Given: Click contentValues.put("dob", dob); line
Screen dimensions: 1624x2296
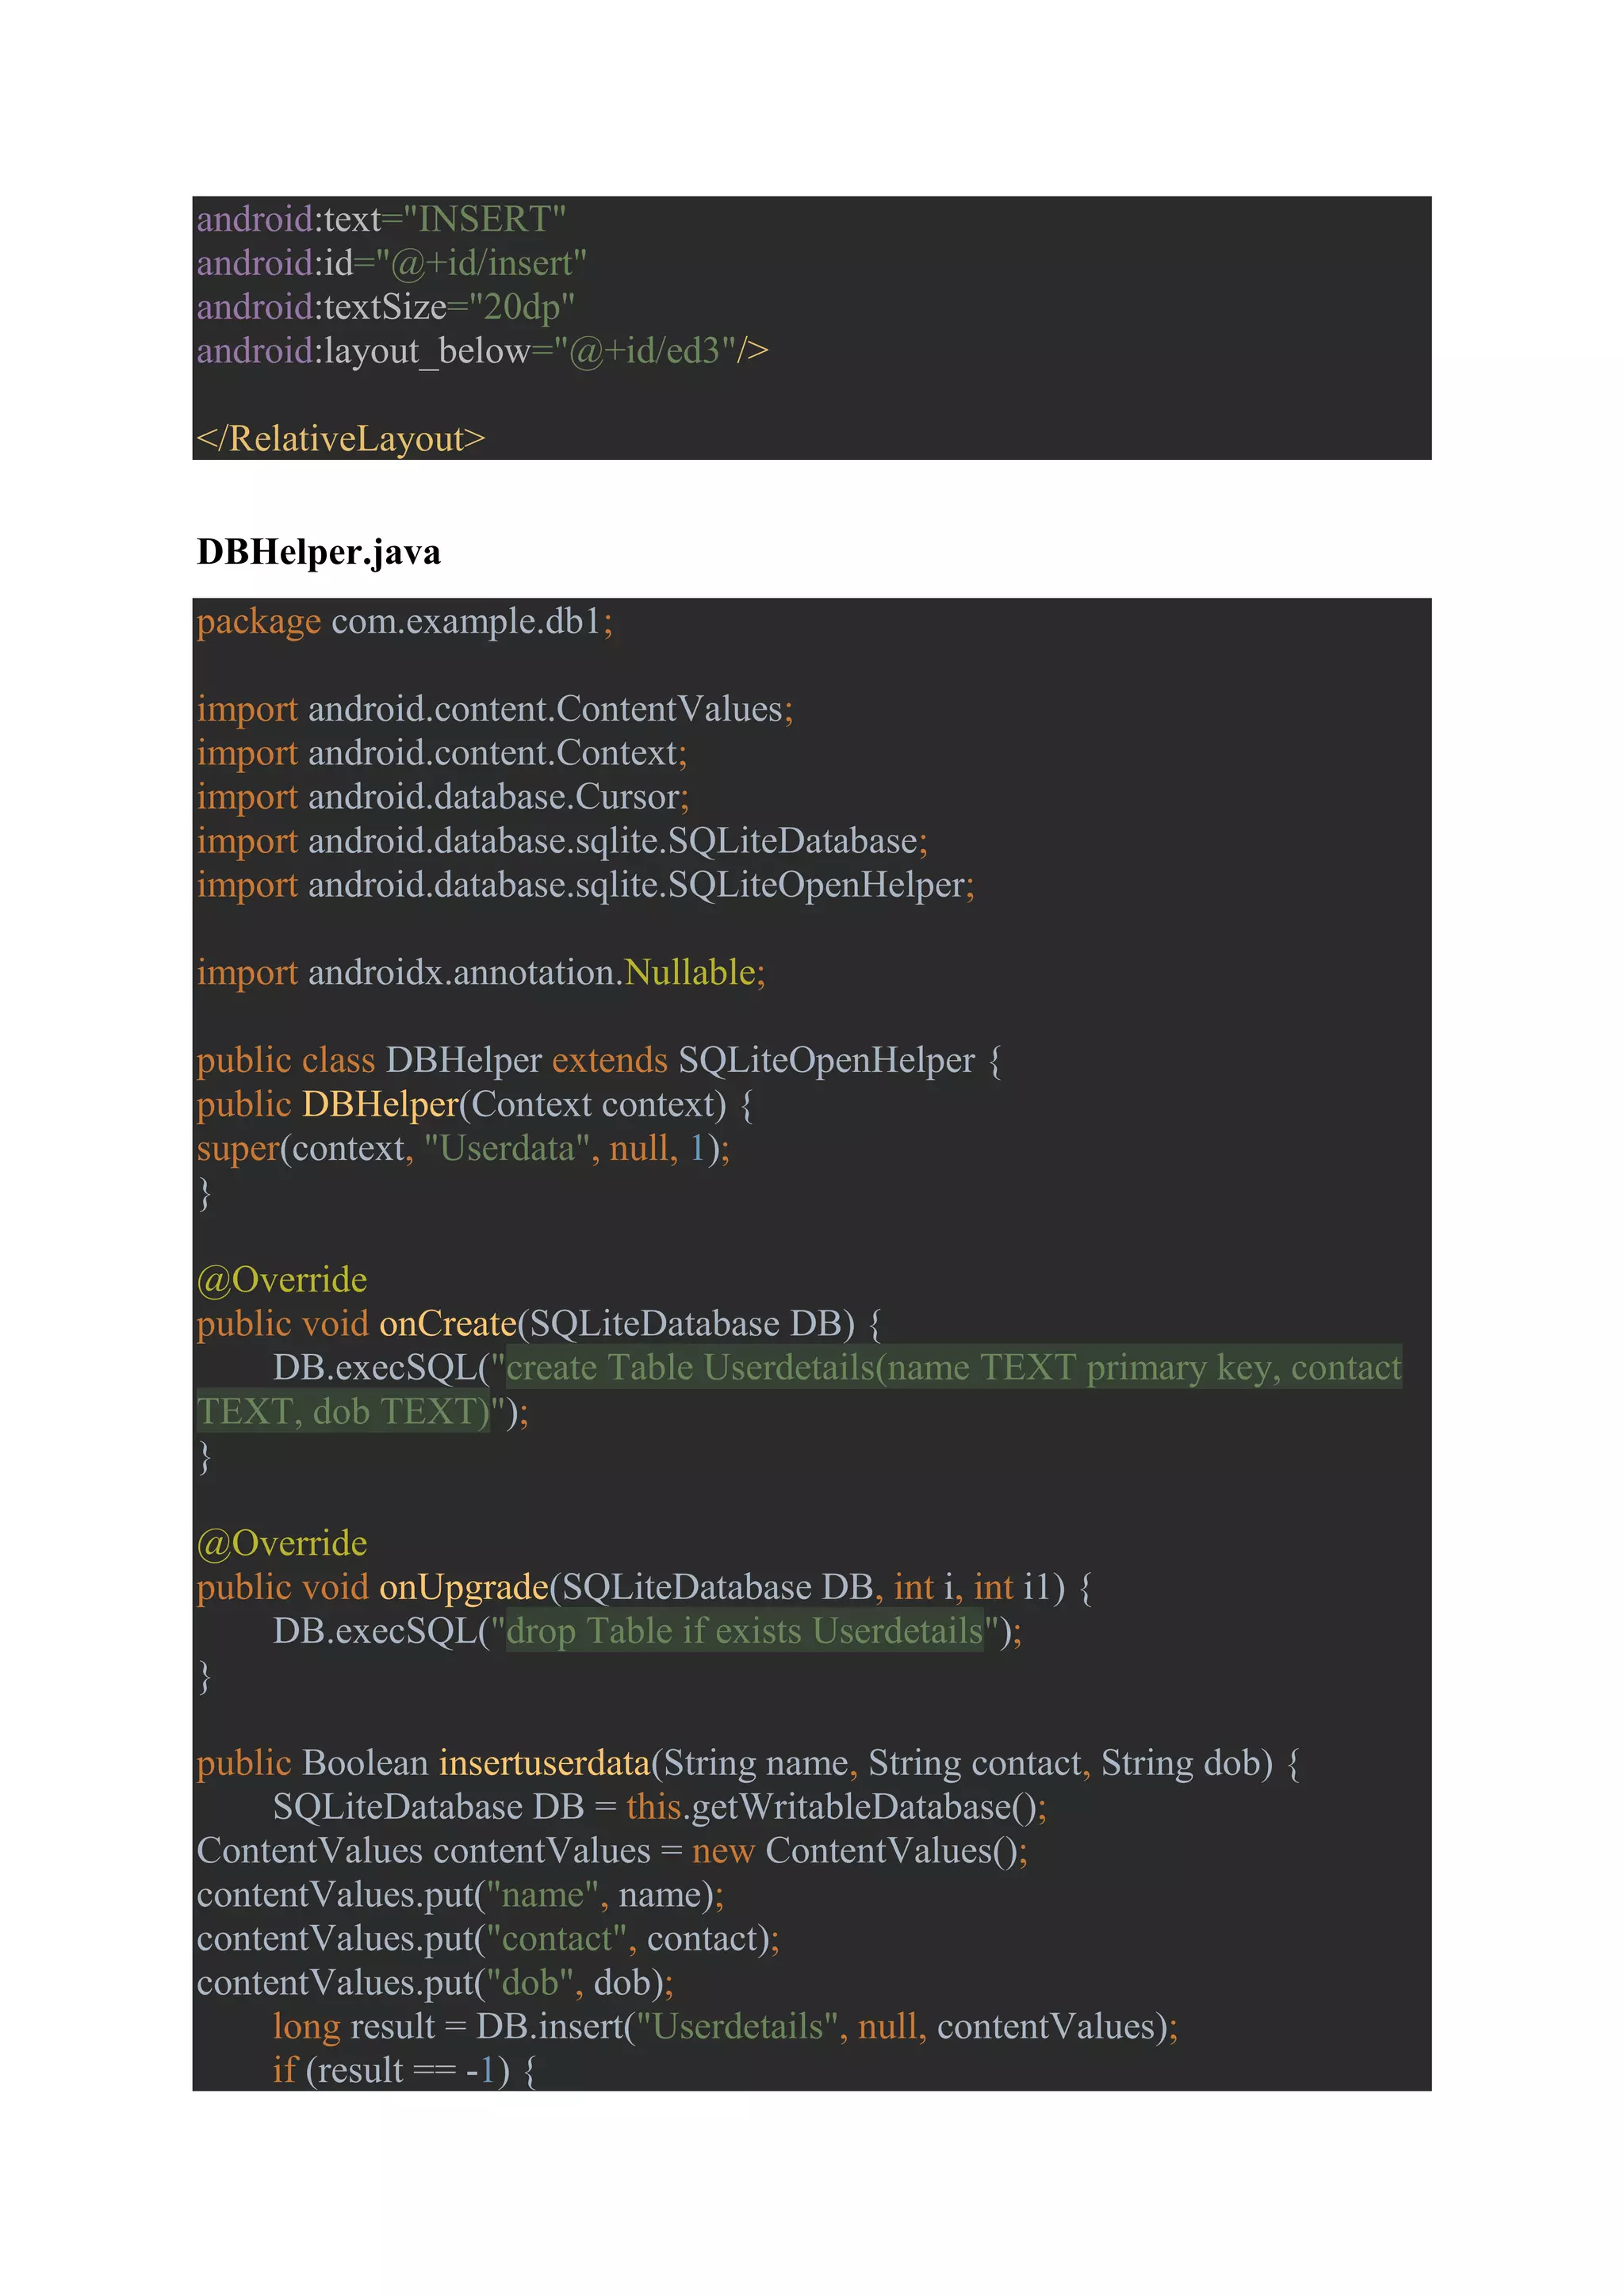Looking at the screenshot, I should [x=435, y=1983].
